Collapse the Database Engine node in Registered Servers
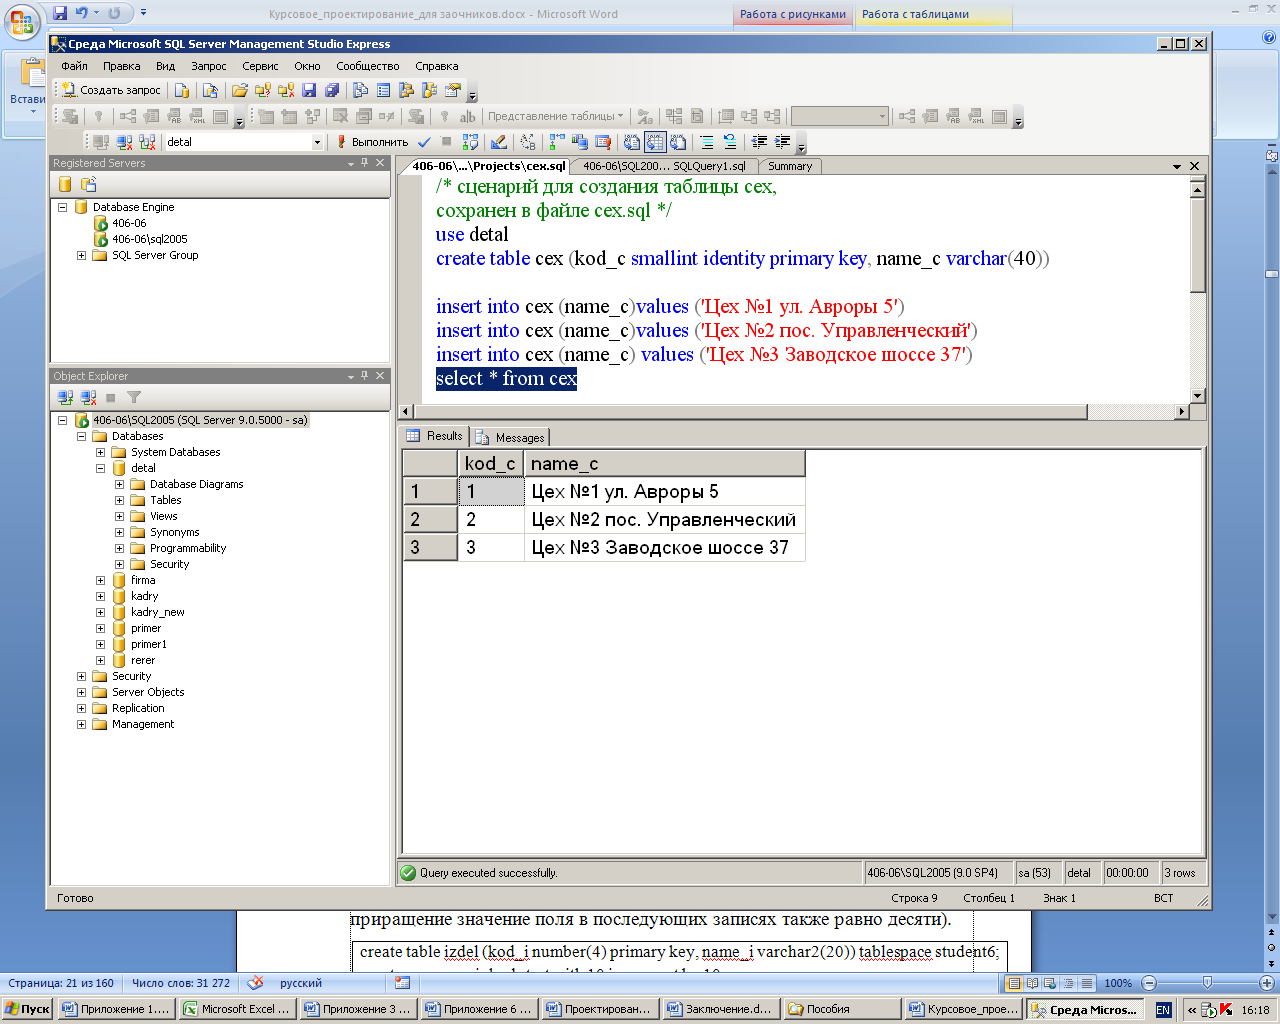This screenshot has width=1280, height=1024. (x=62, y=207)
